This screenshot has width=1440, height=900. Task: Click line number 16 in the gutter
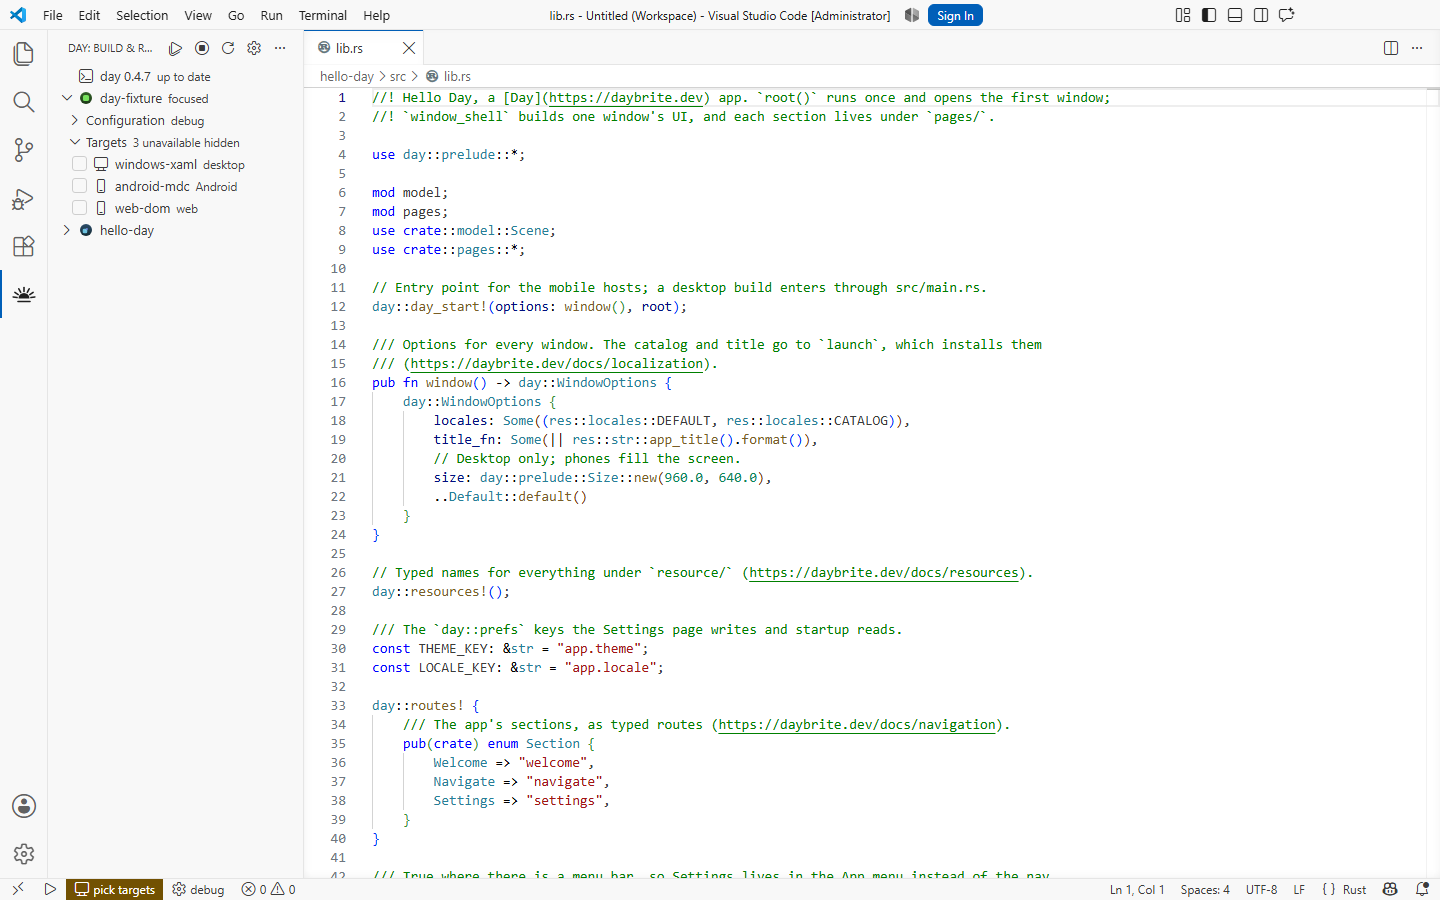pos(338,382)
